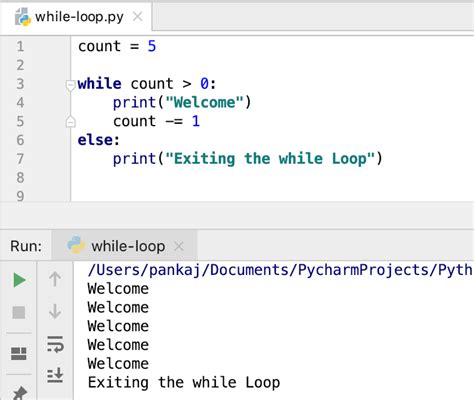Open the /Users/pankaj/Documents path link
The image size is (474, 400).
[279, 270]
